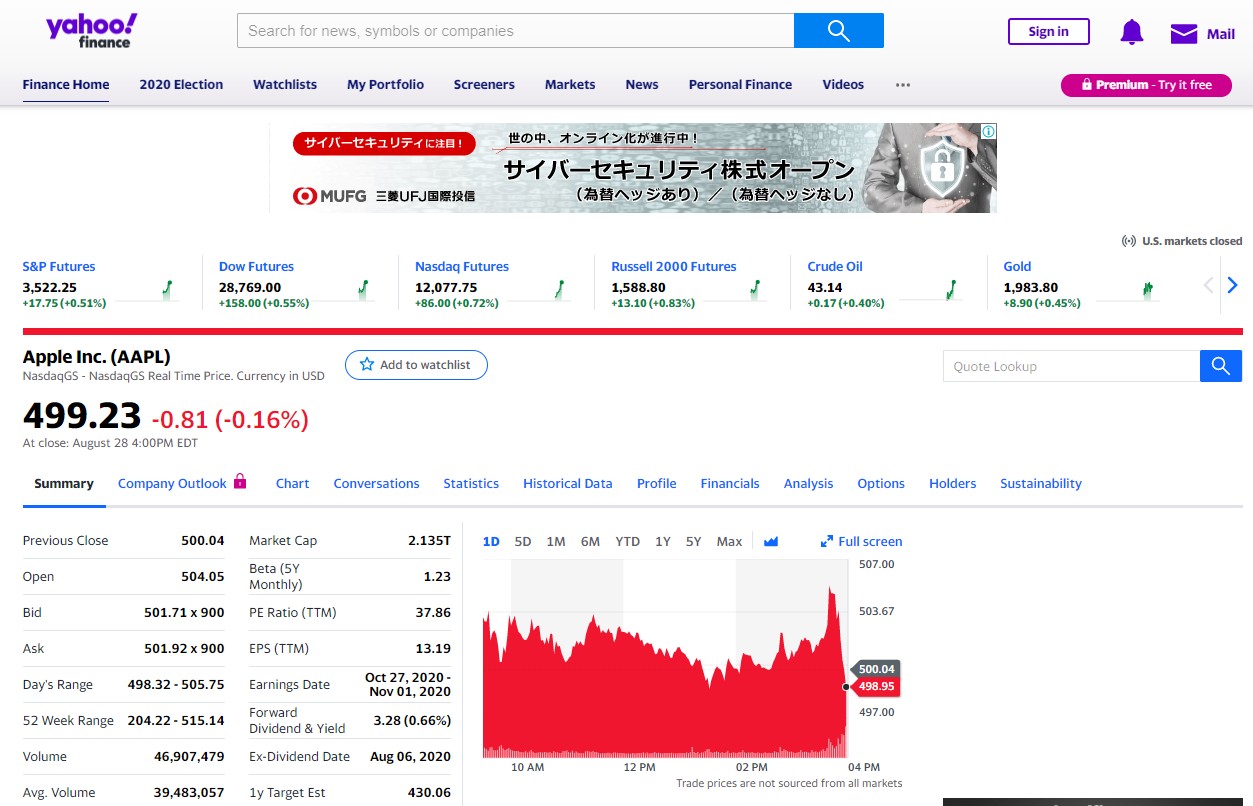Image resolution: width=1253 pixels, height=806 pixels.
Task: Open Yahoo Mail envelope icon
Action: [x=1184, y=33]
